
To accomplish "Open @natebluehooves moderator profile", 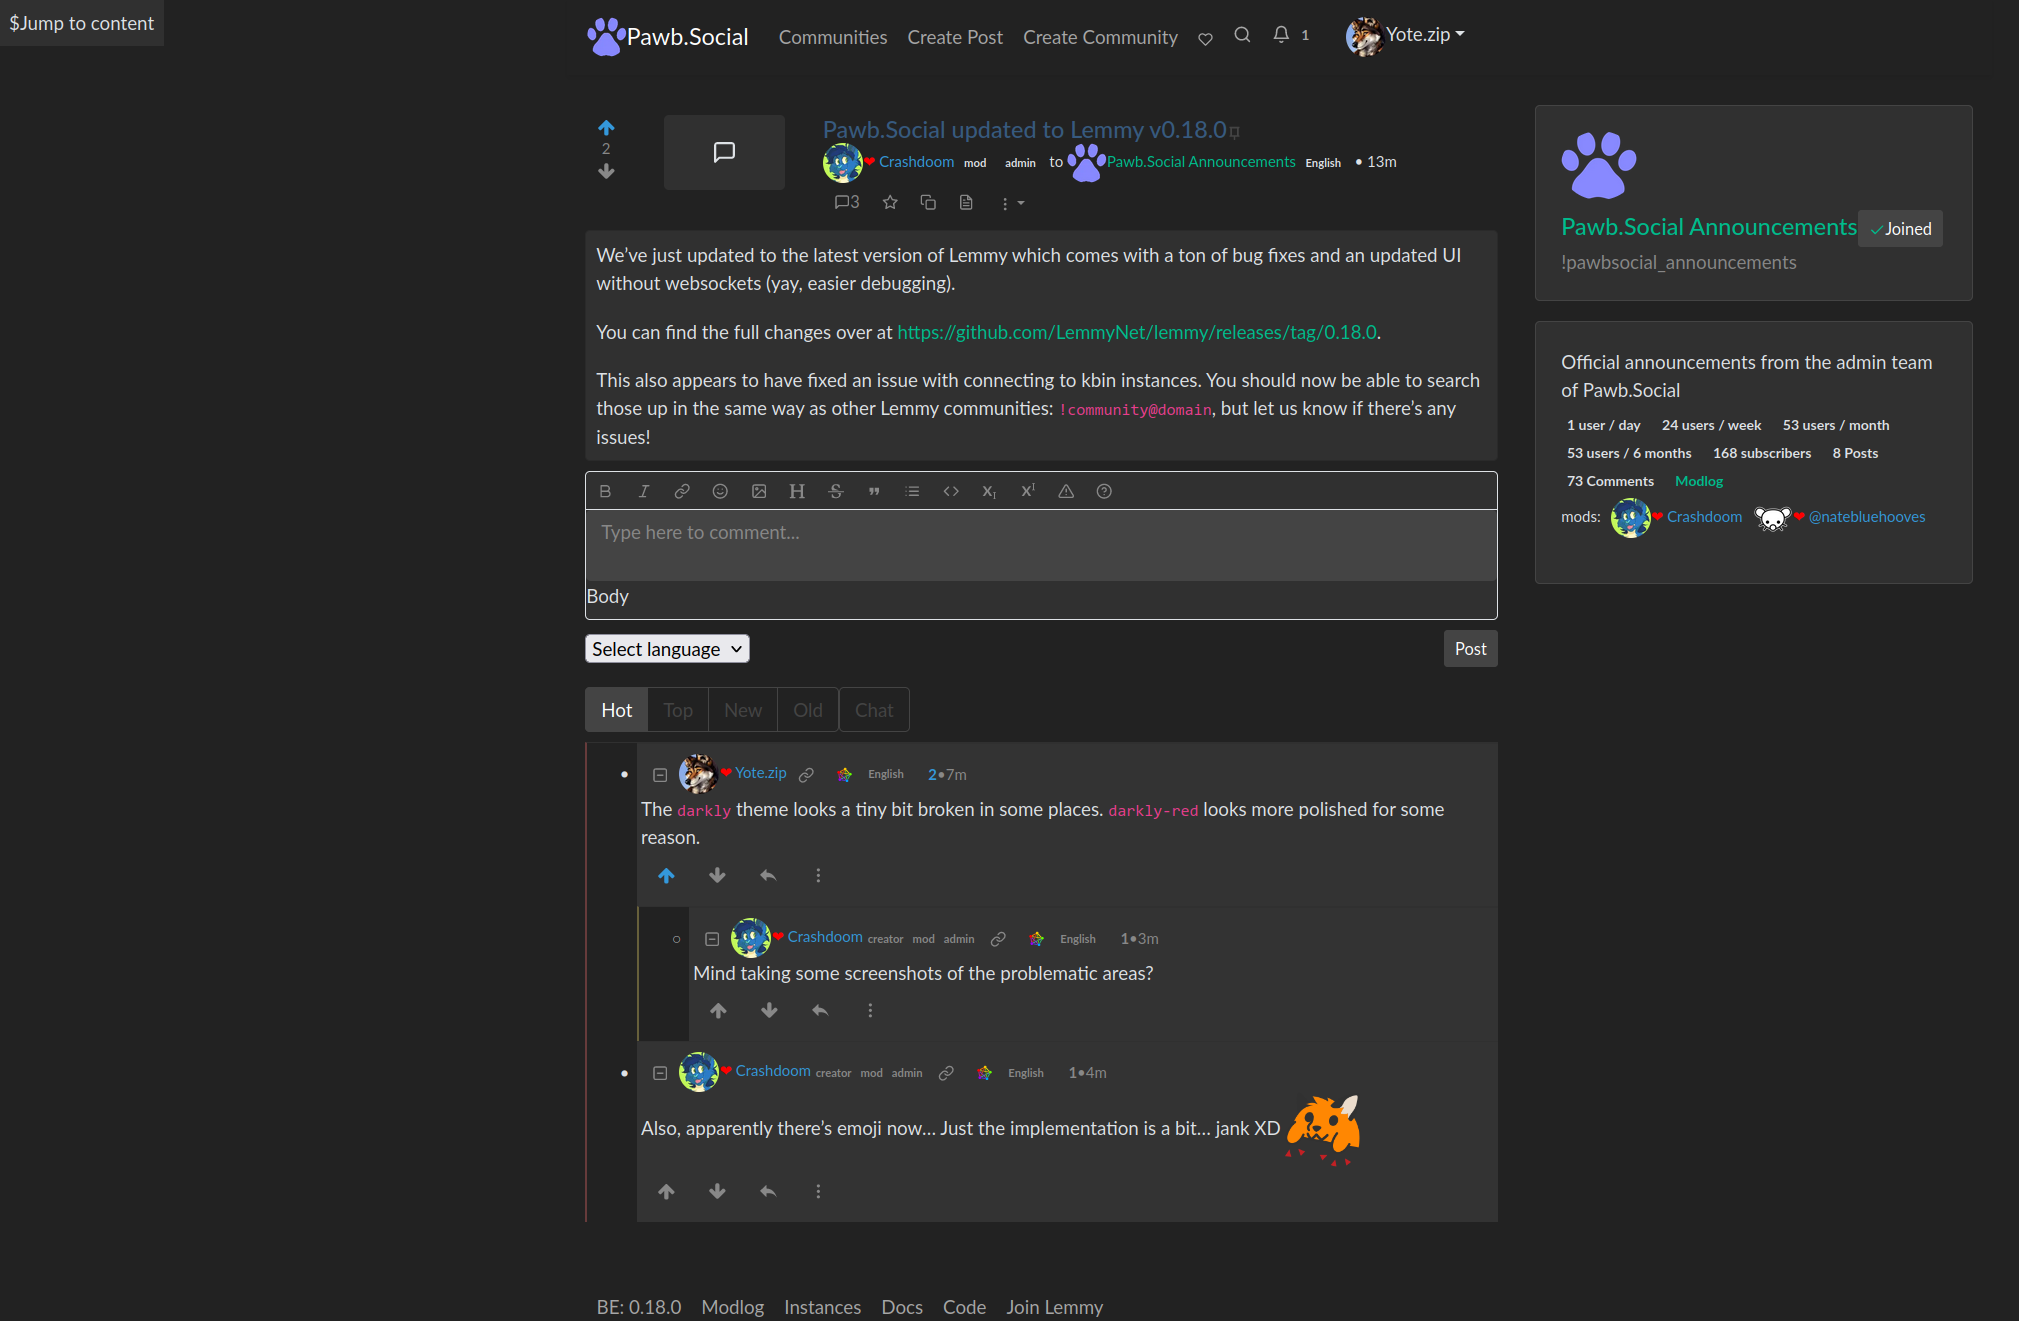I will [1866, 517].
